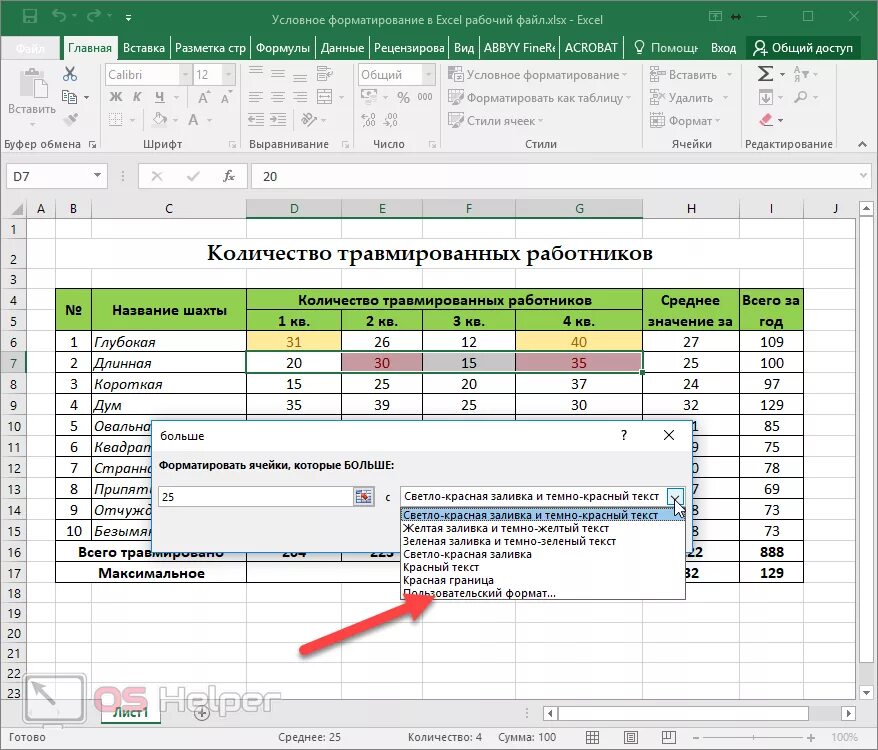
Task: Open Условное форматирование dropdown
Action: [x=538, y=74]
